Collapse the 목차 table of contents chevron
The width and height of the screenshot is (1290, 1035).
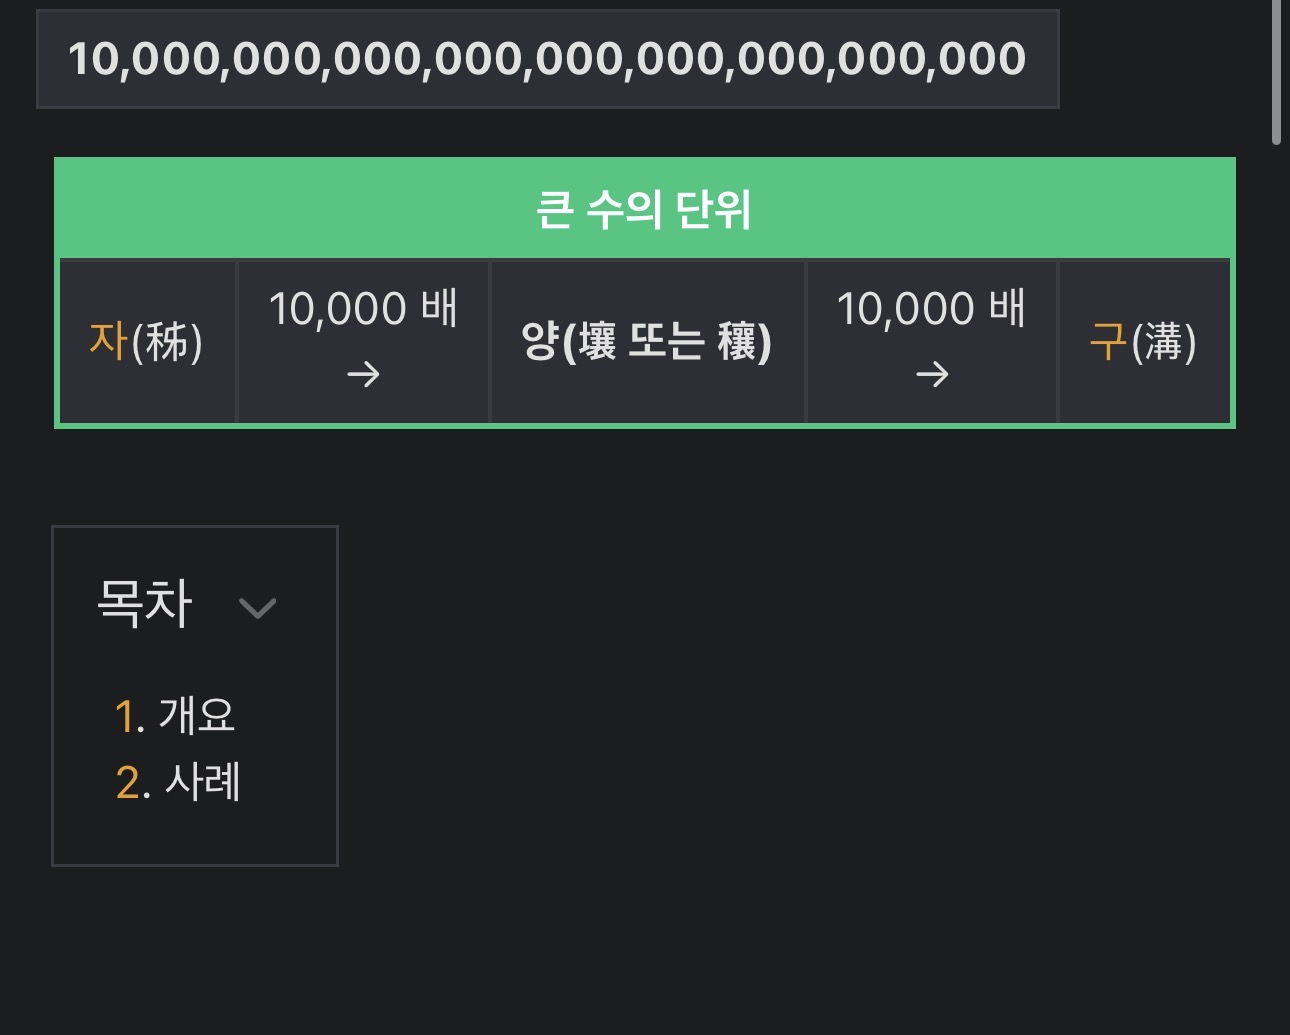coord(257,607)
